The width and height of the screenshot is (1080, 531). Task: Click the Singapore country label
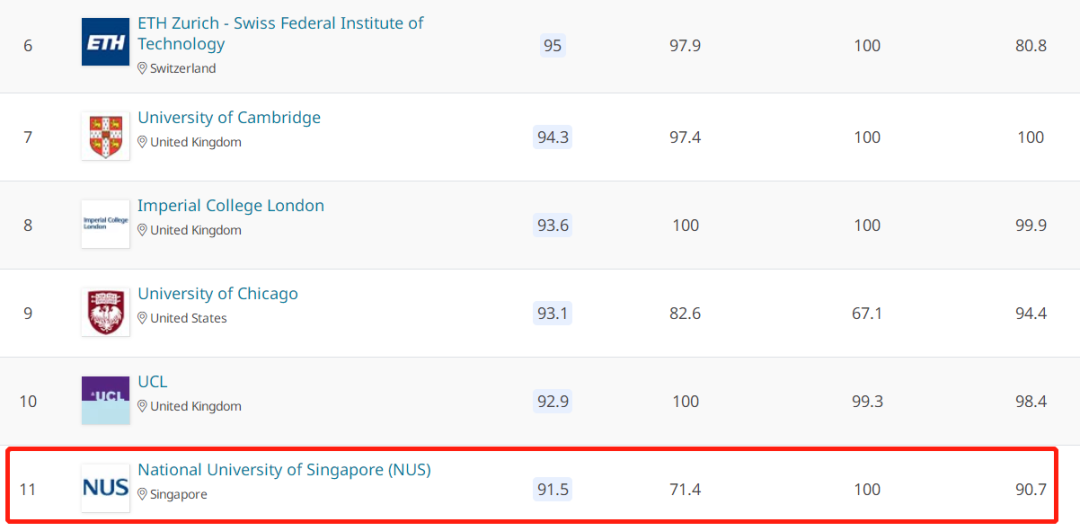coord(178,494)
